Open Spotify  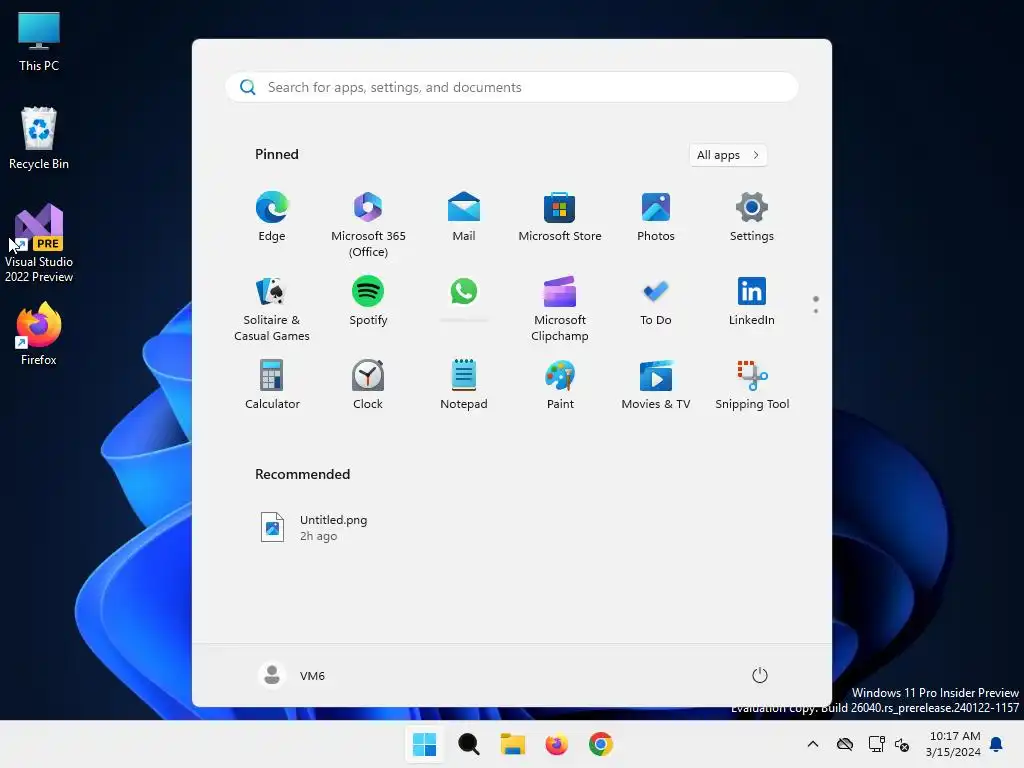368,300
